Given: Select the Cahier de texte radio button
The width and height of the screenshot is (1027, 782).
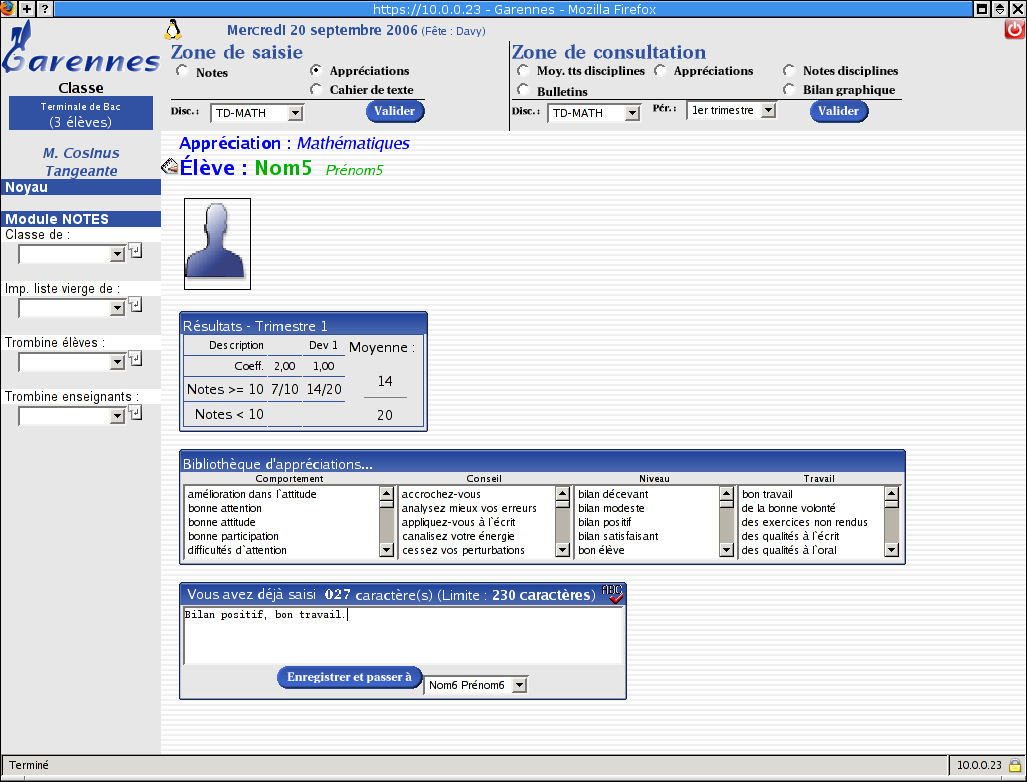Looking at the screenshot, I should click(316, 90).
